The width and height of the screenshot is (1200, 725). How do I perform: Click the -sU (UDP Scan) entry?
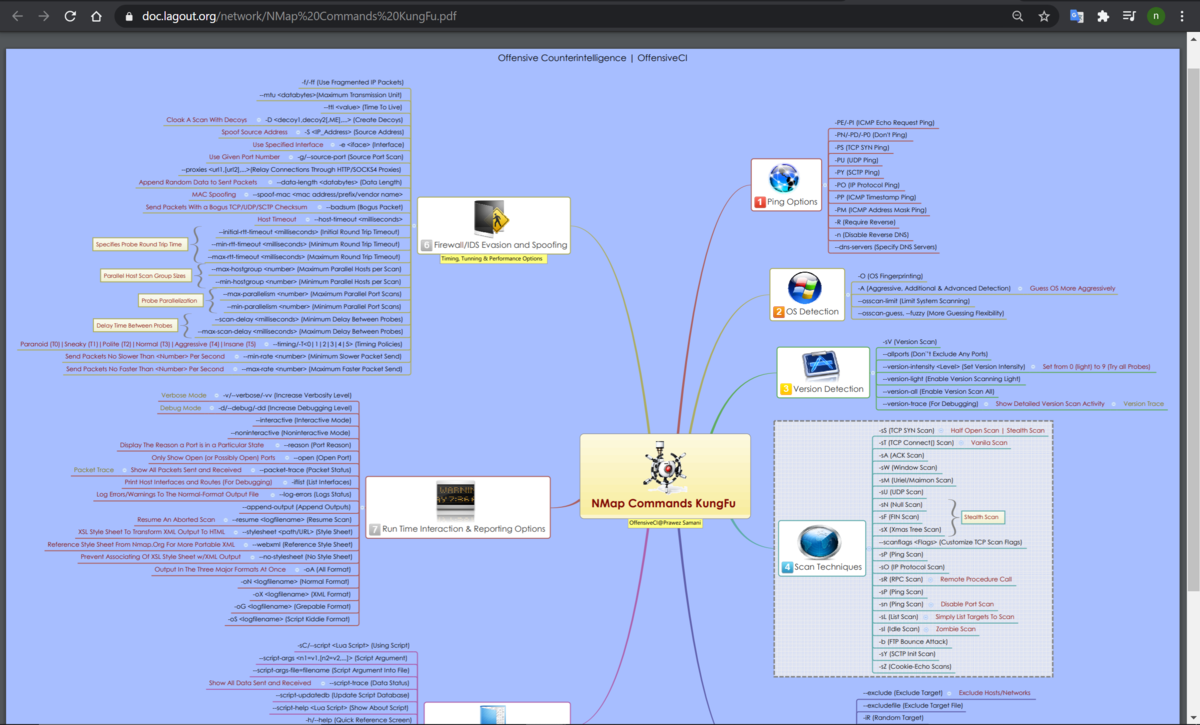(901, 492)
